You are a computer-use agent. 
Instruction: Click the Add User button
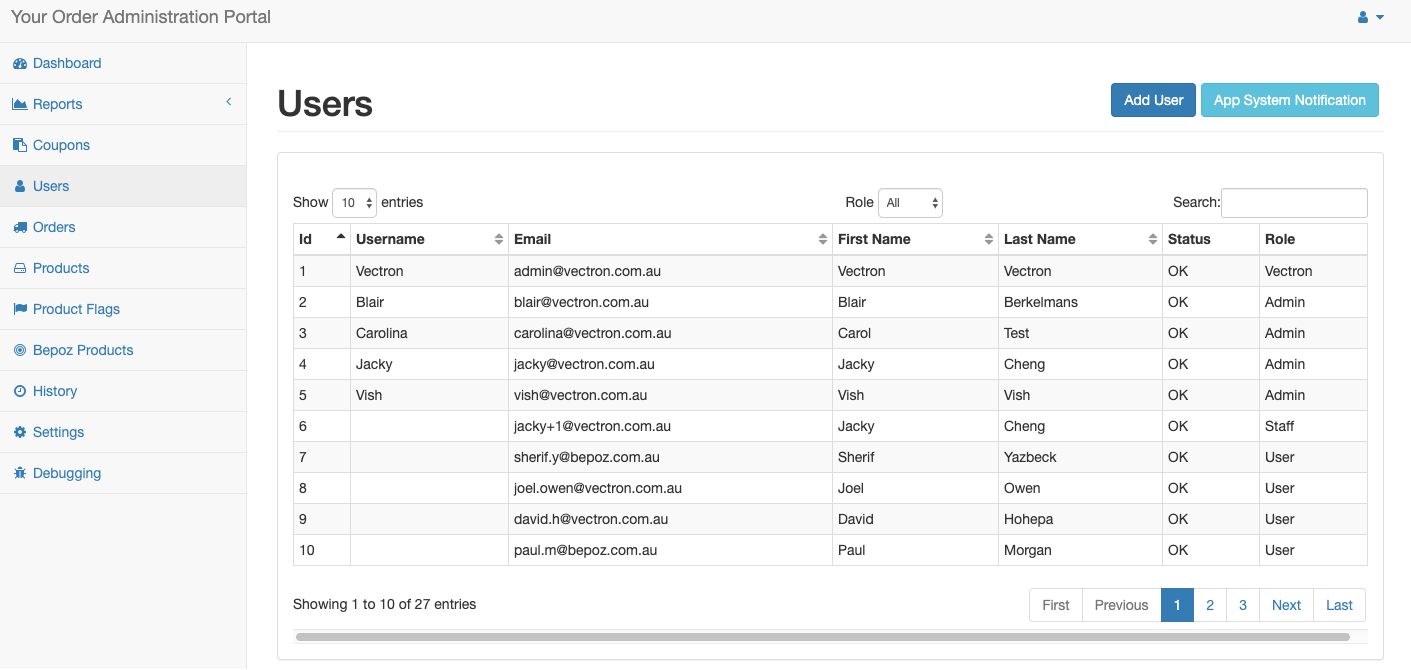click(1153, 100)
